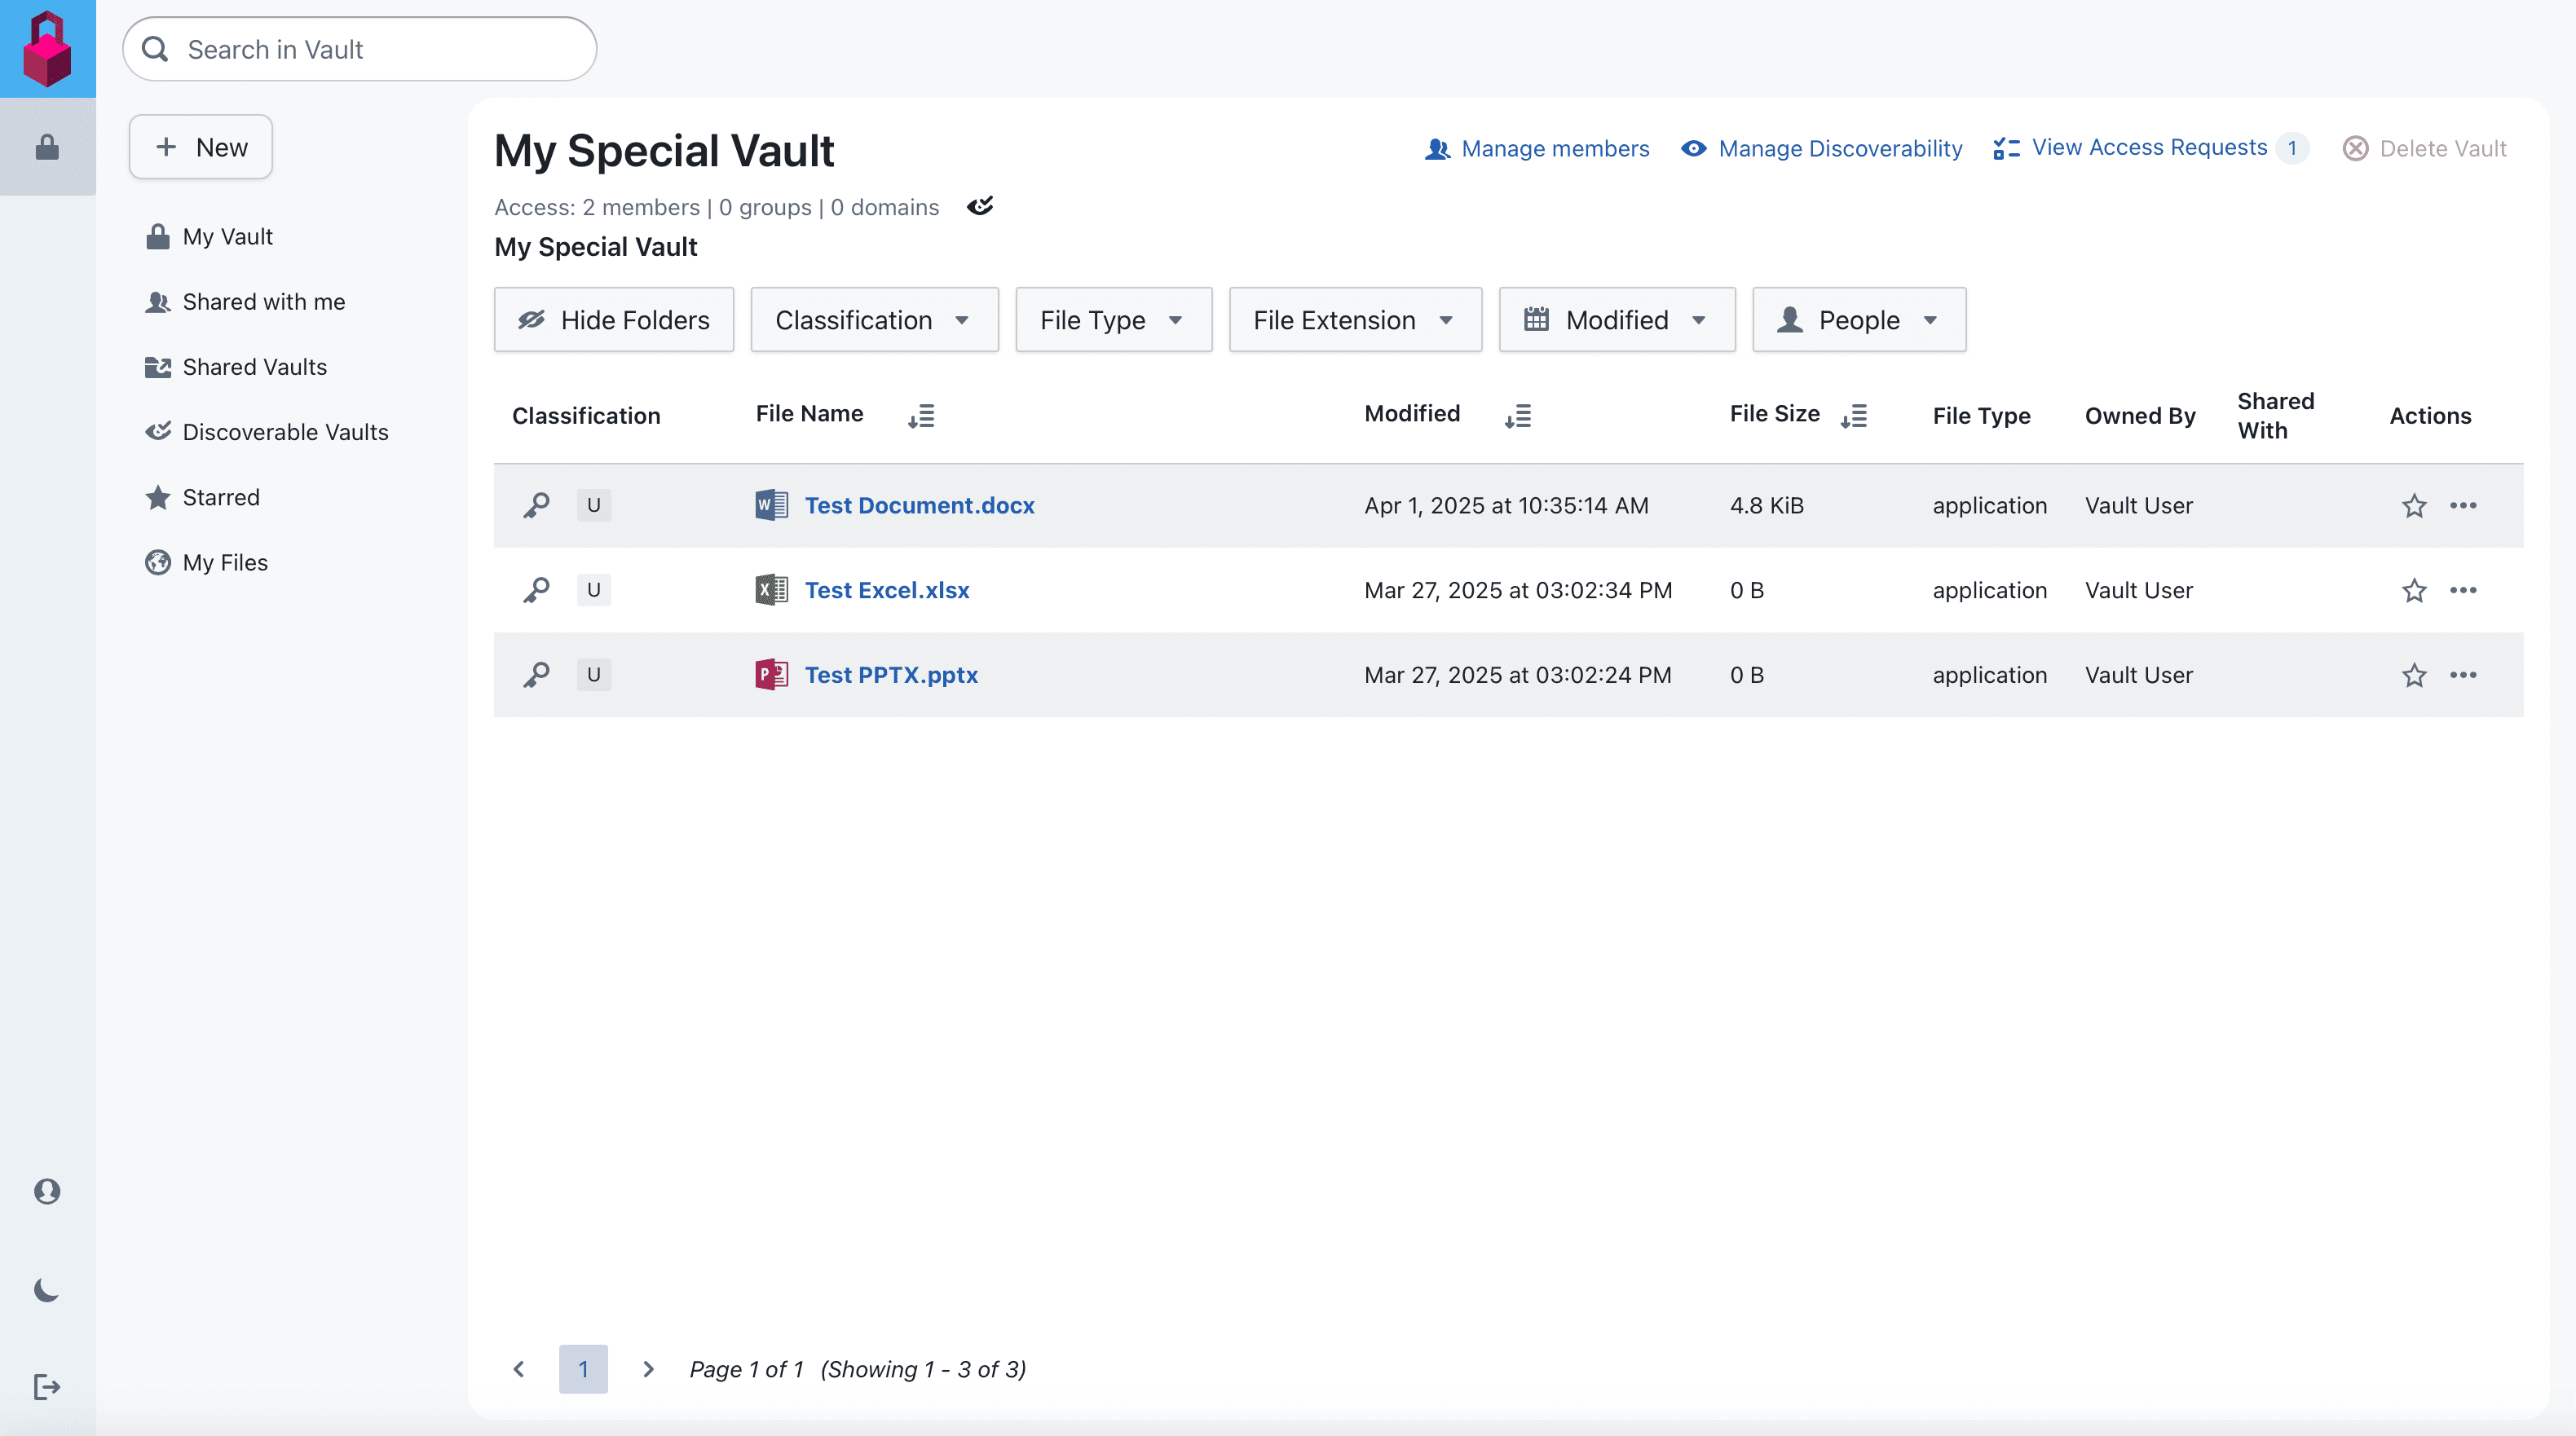Sort by File Size

(1854, 415)
